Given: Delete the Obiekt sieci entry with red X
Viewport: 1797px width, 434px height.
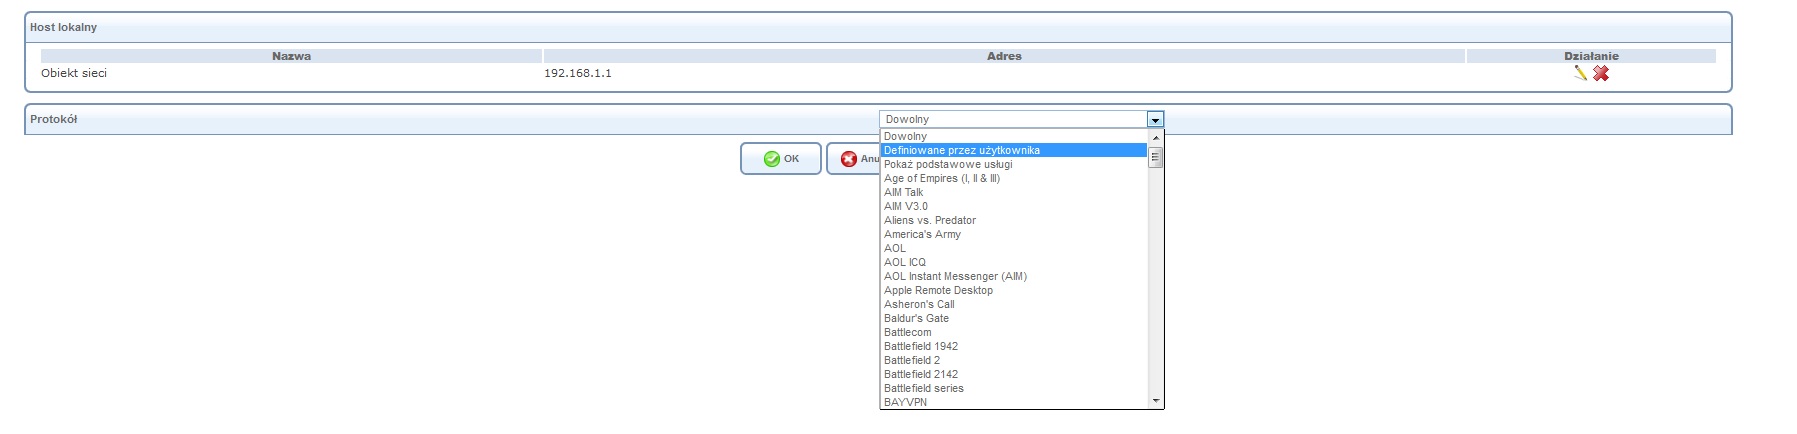Looking at the screenshot, I should tap(1601, 73).
